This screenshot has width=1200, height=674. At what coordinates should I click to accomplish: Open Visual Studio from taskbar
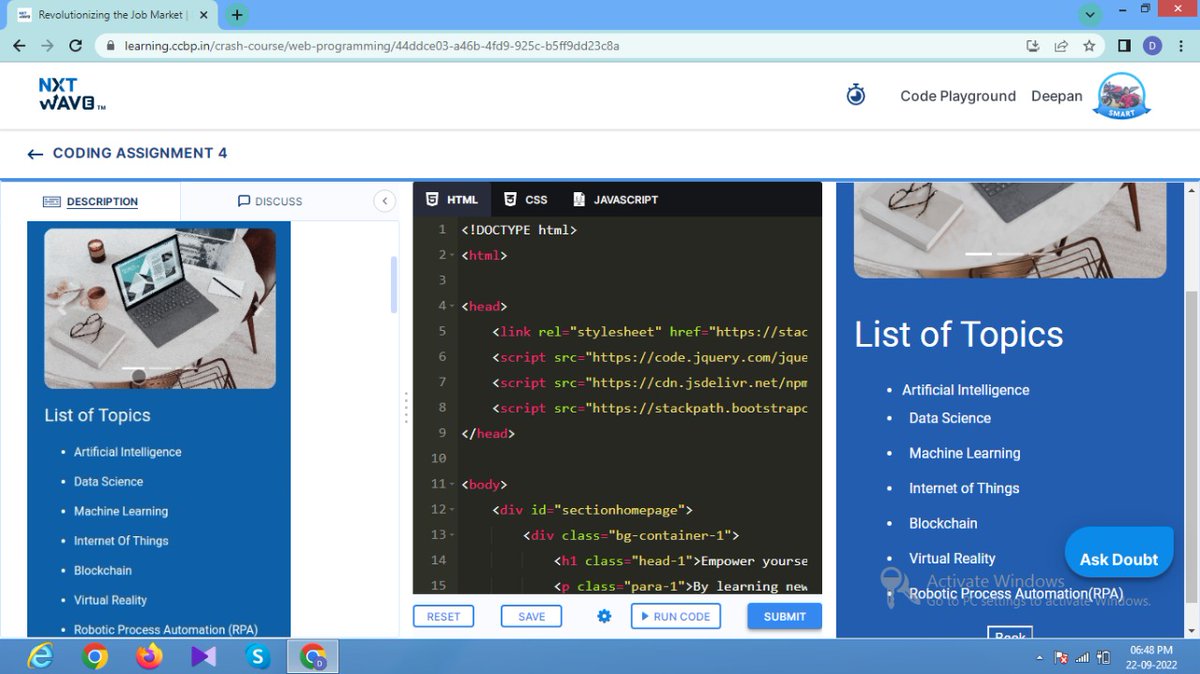click(204, 656)
